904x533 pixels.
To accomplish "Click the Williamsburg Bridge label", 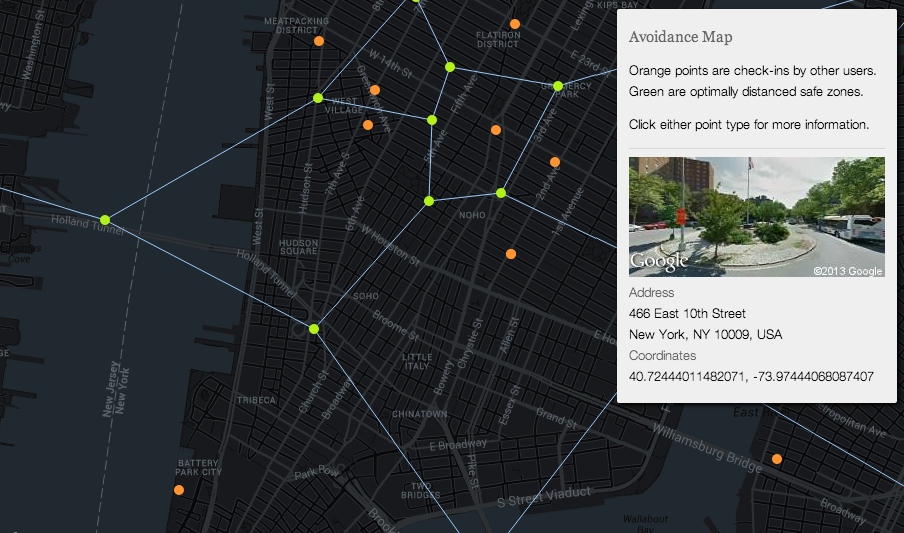I will click(x=708, y=446).
